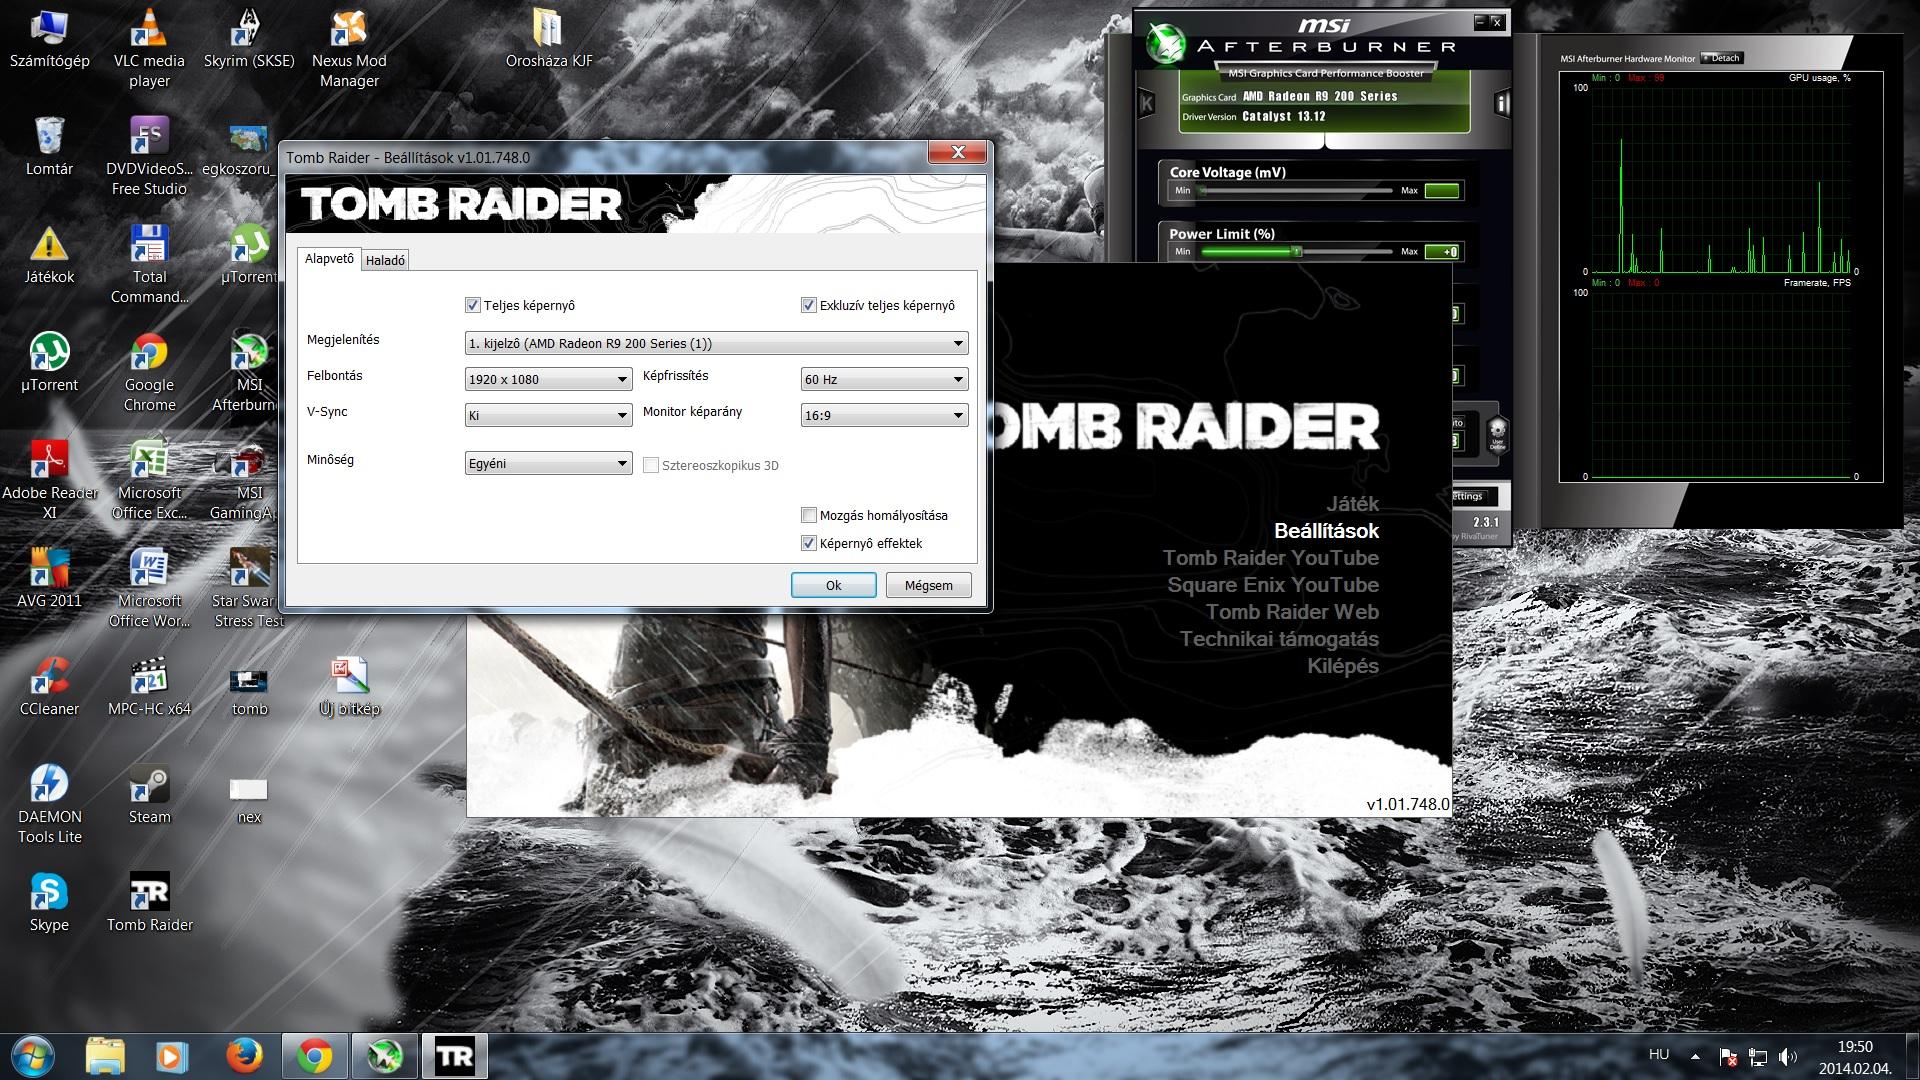The height and width of the screenshot is (1080, 1920).
Task: Open Microsoft Office Excel shortcut
Action: (x=149, y=480)
